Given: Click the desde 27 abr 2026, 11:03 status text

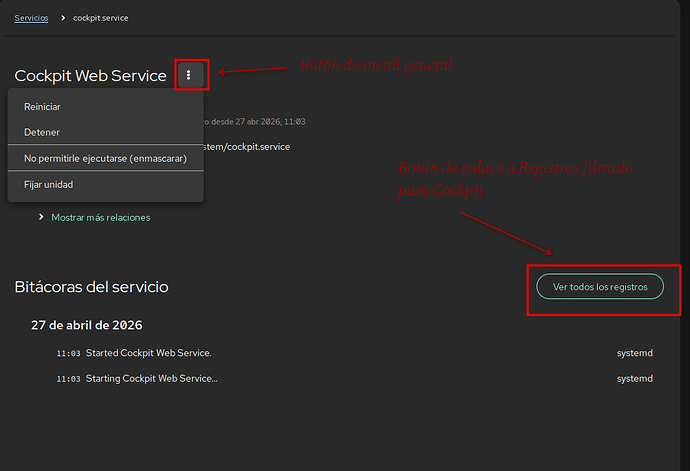Looking at the screenshot, I should (258, 121).
